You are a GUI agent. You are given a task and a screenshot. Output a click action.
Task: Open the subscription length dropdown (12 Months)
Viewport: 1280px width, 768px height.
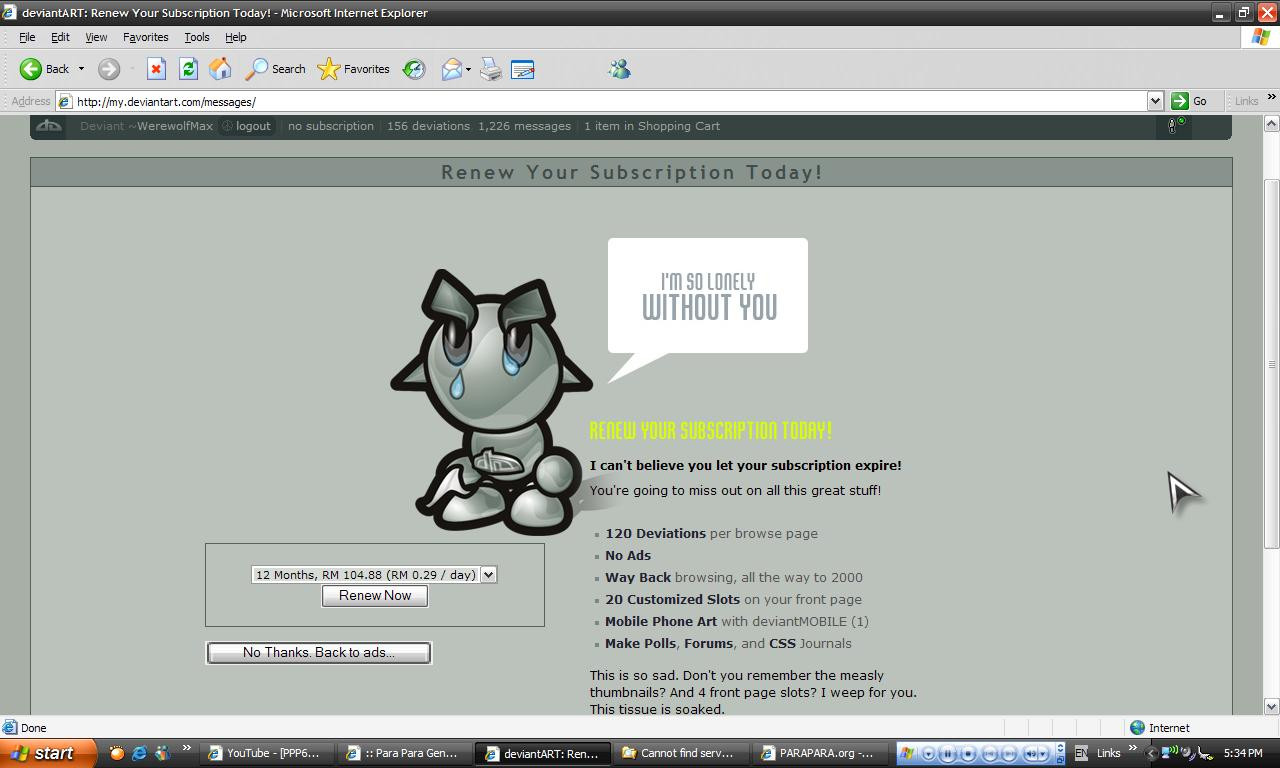pos(374,574)
